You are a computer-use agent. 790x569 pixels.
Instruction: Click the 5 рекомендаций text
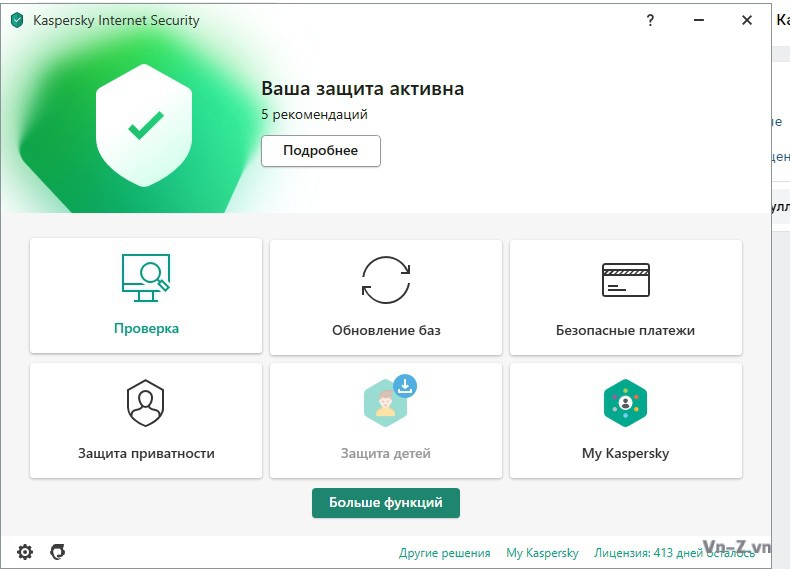pos(314,115)
